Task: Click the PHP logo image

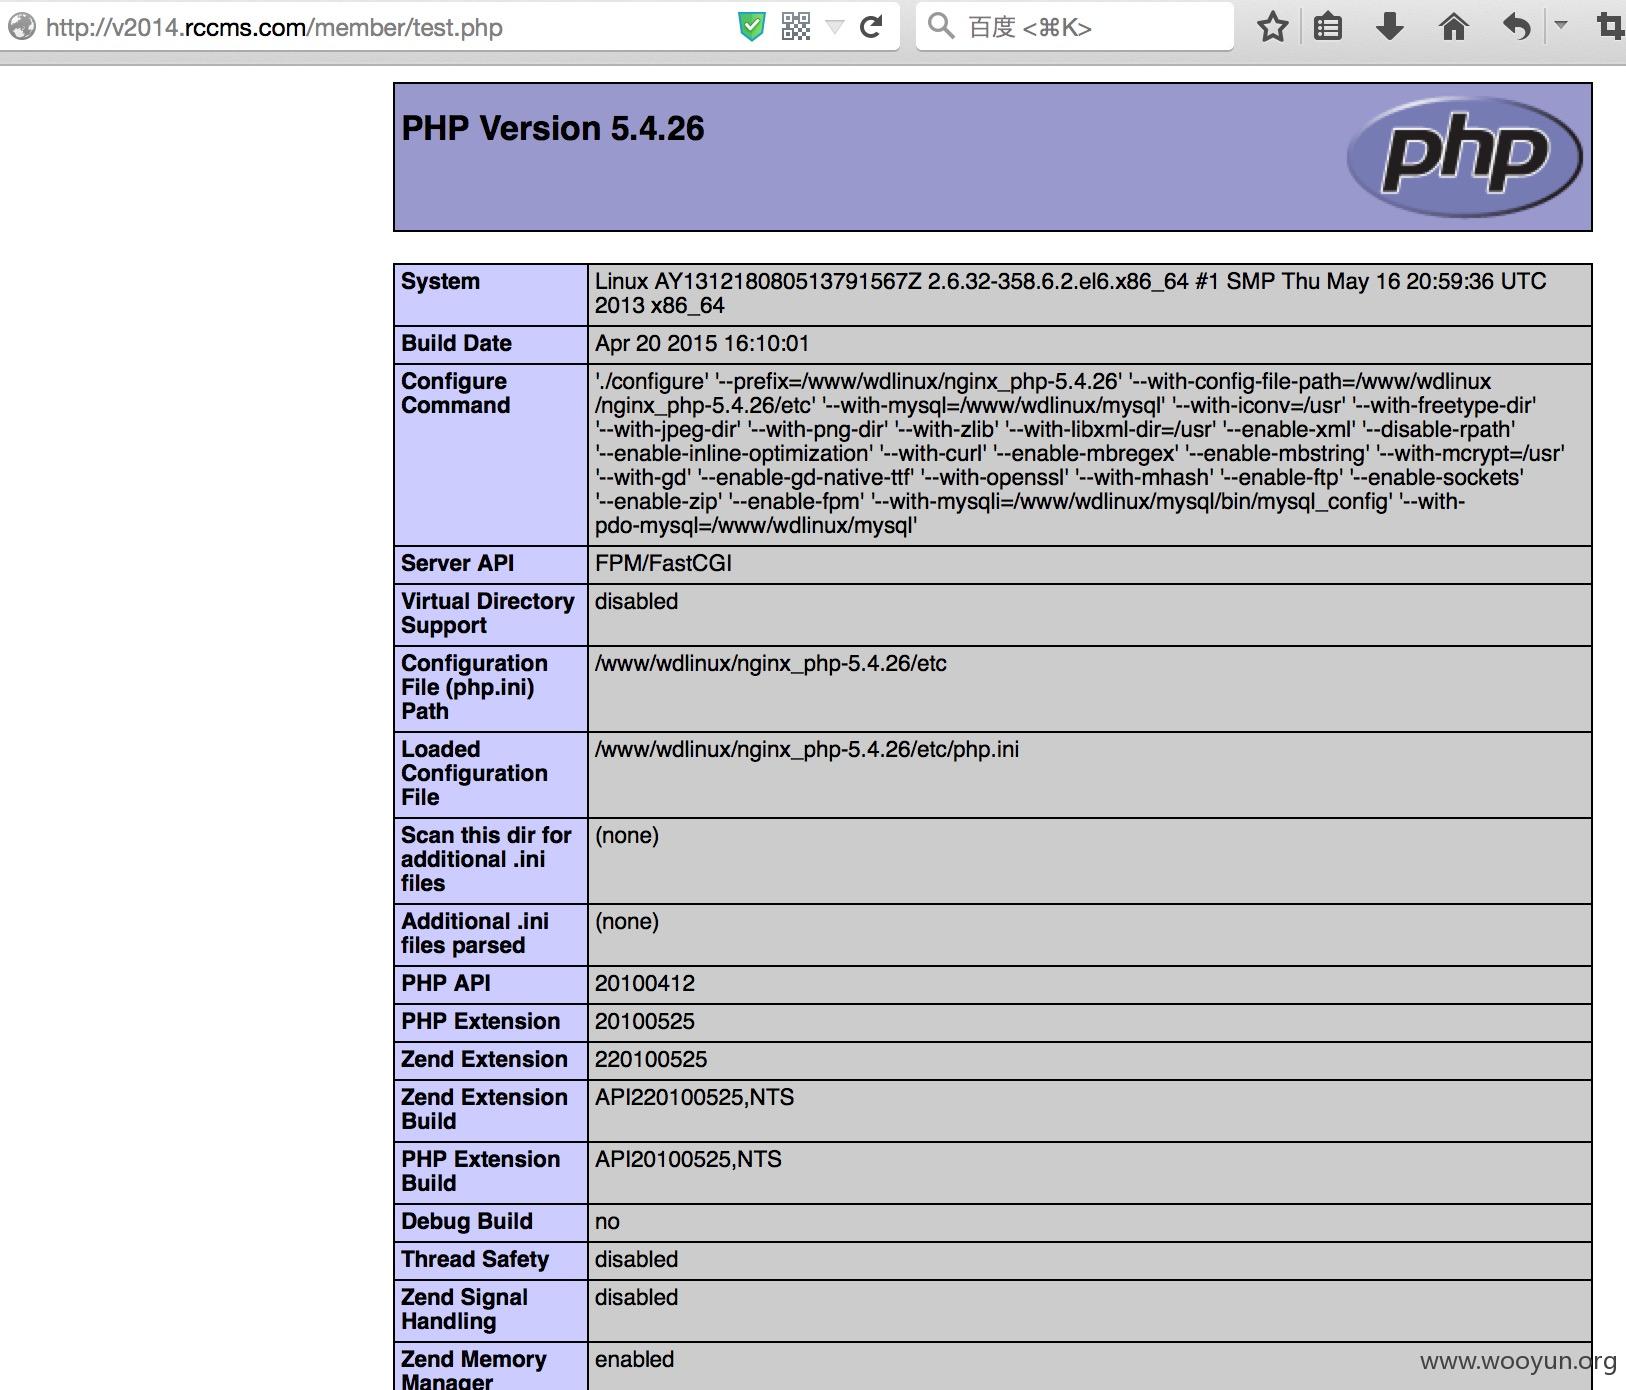Action: [x=1464, y=157]
